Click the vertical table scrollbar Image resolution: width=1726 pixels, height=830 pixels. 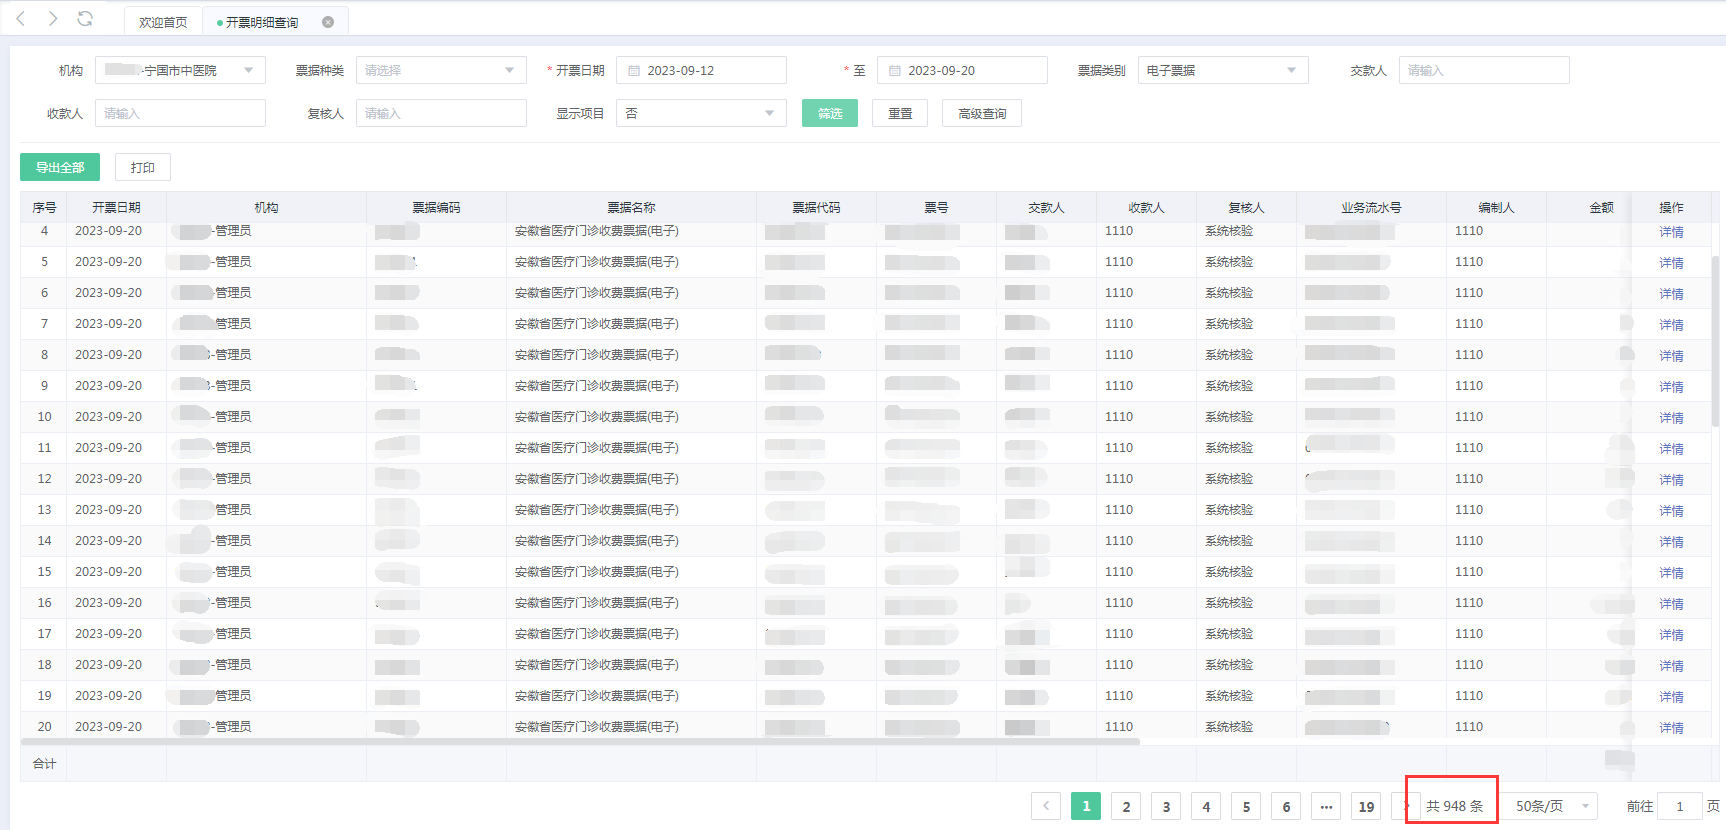(x=1716, y=340)
